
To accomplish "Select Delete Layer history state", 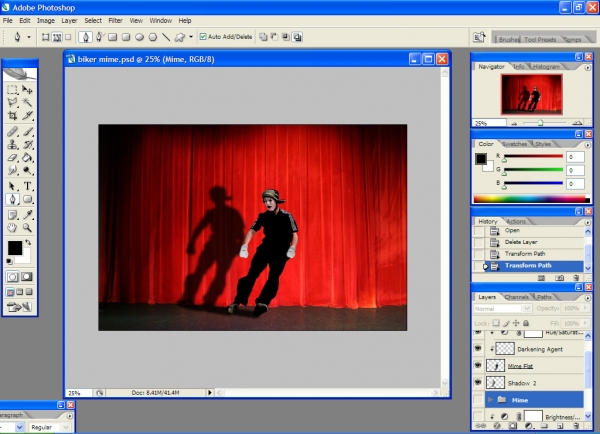I will point(534,242).
